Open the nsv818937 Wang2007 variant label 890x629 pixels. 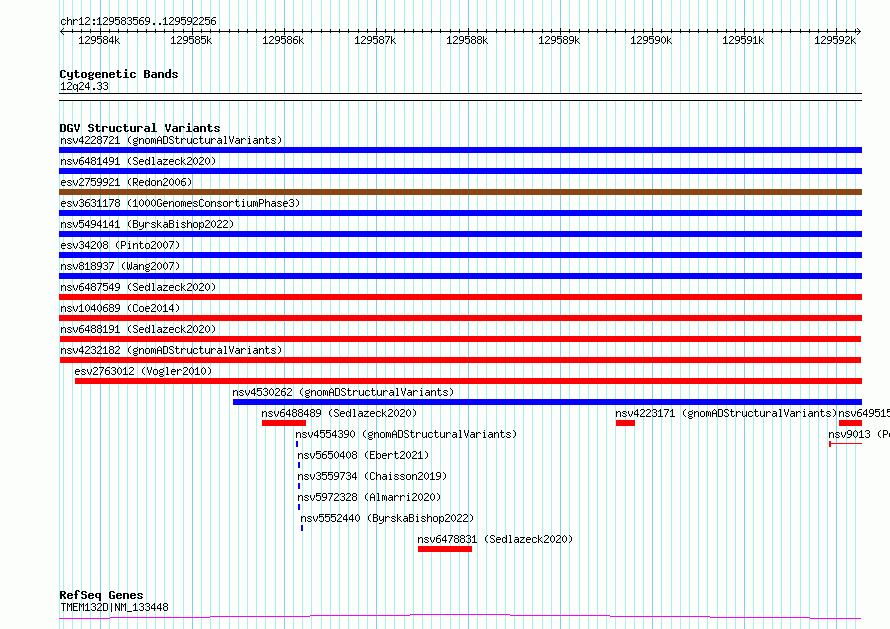pyautogui.click(x=120, y=266)
